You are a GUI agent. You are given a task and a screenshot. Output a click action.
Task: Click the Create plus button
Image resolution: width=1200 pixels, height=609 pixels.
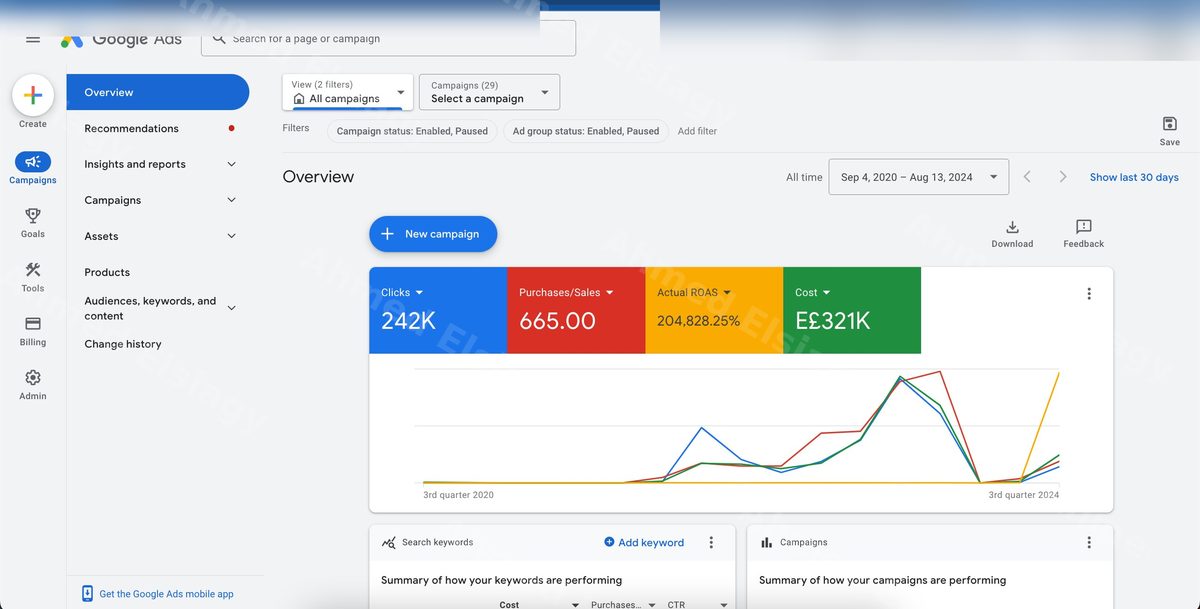[33, 95]
